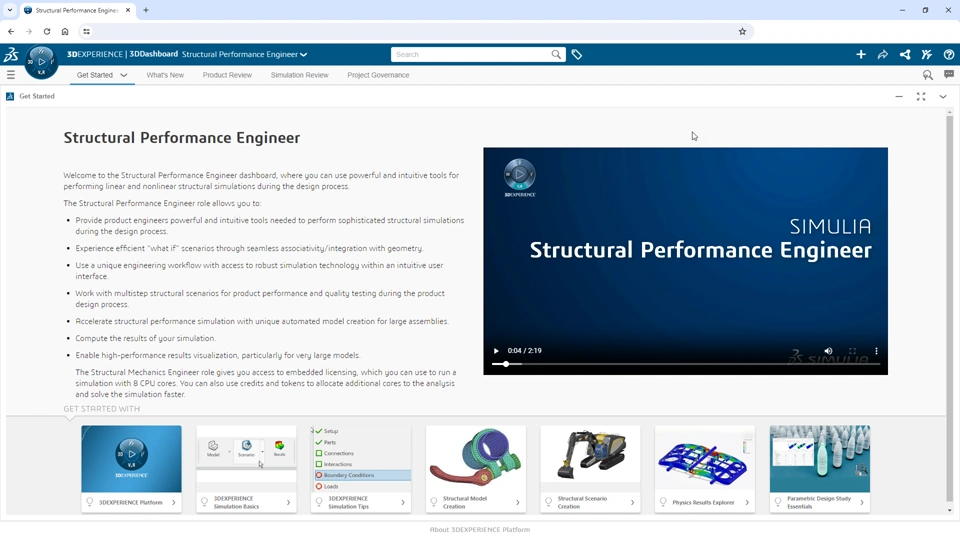Minimize the Get Started widget
Viewport: 960px width, 539px height.
coord(899,96)
